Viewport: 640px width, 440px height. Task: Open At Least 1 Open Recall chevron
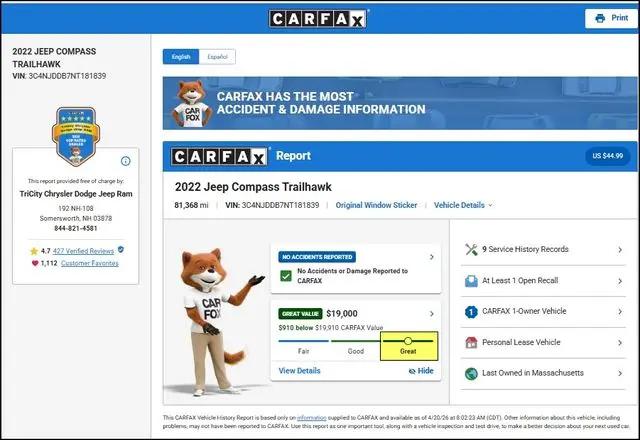pyautogui.click(x=620, y=281)
